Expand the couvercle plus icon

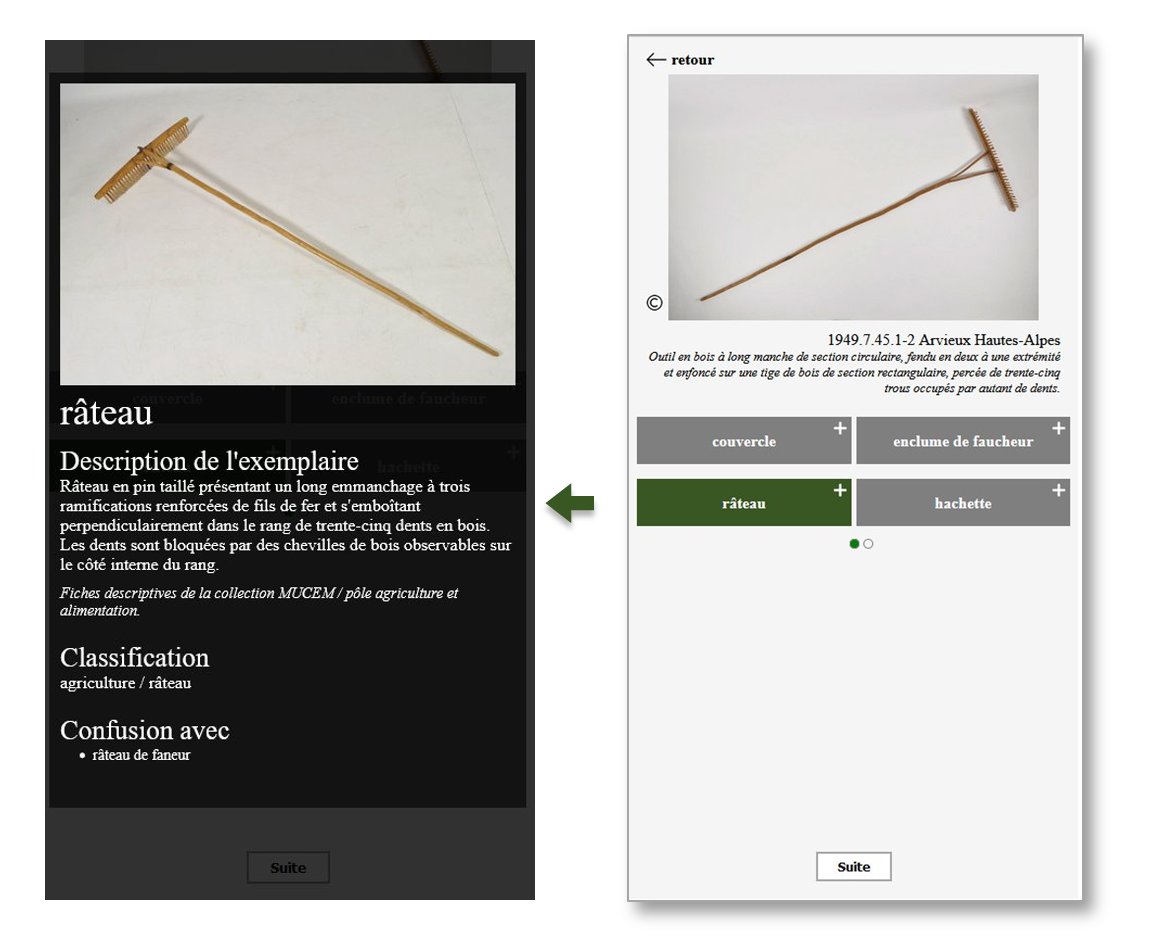[840, 428]
